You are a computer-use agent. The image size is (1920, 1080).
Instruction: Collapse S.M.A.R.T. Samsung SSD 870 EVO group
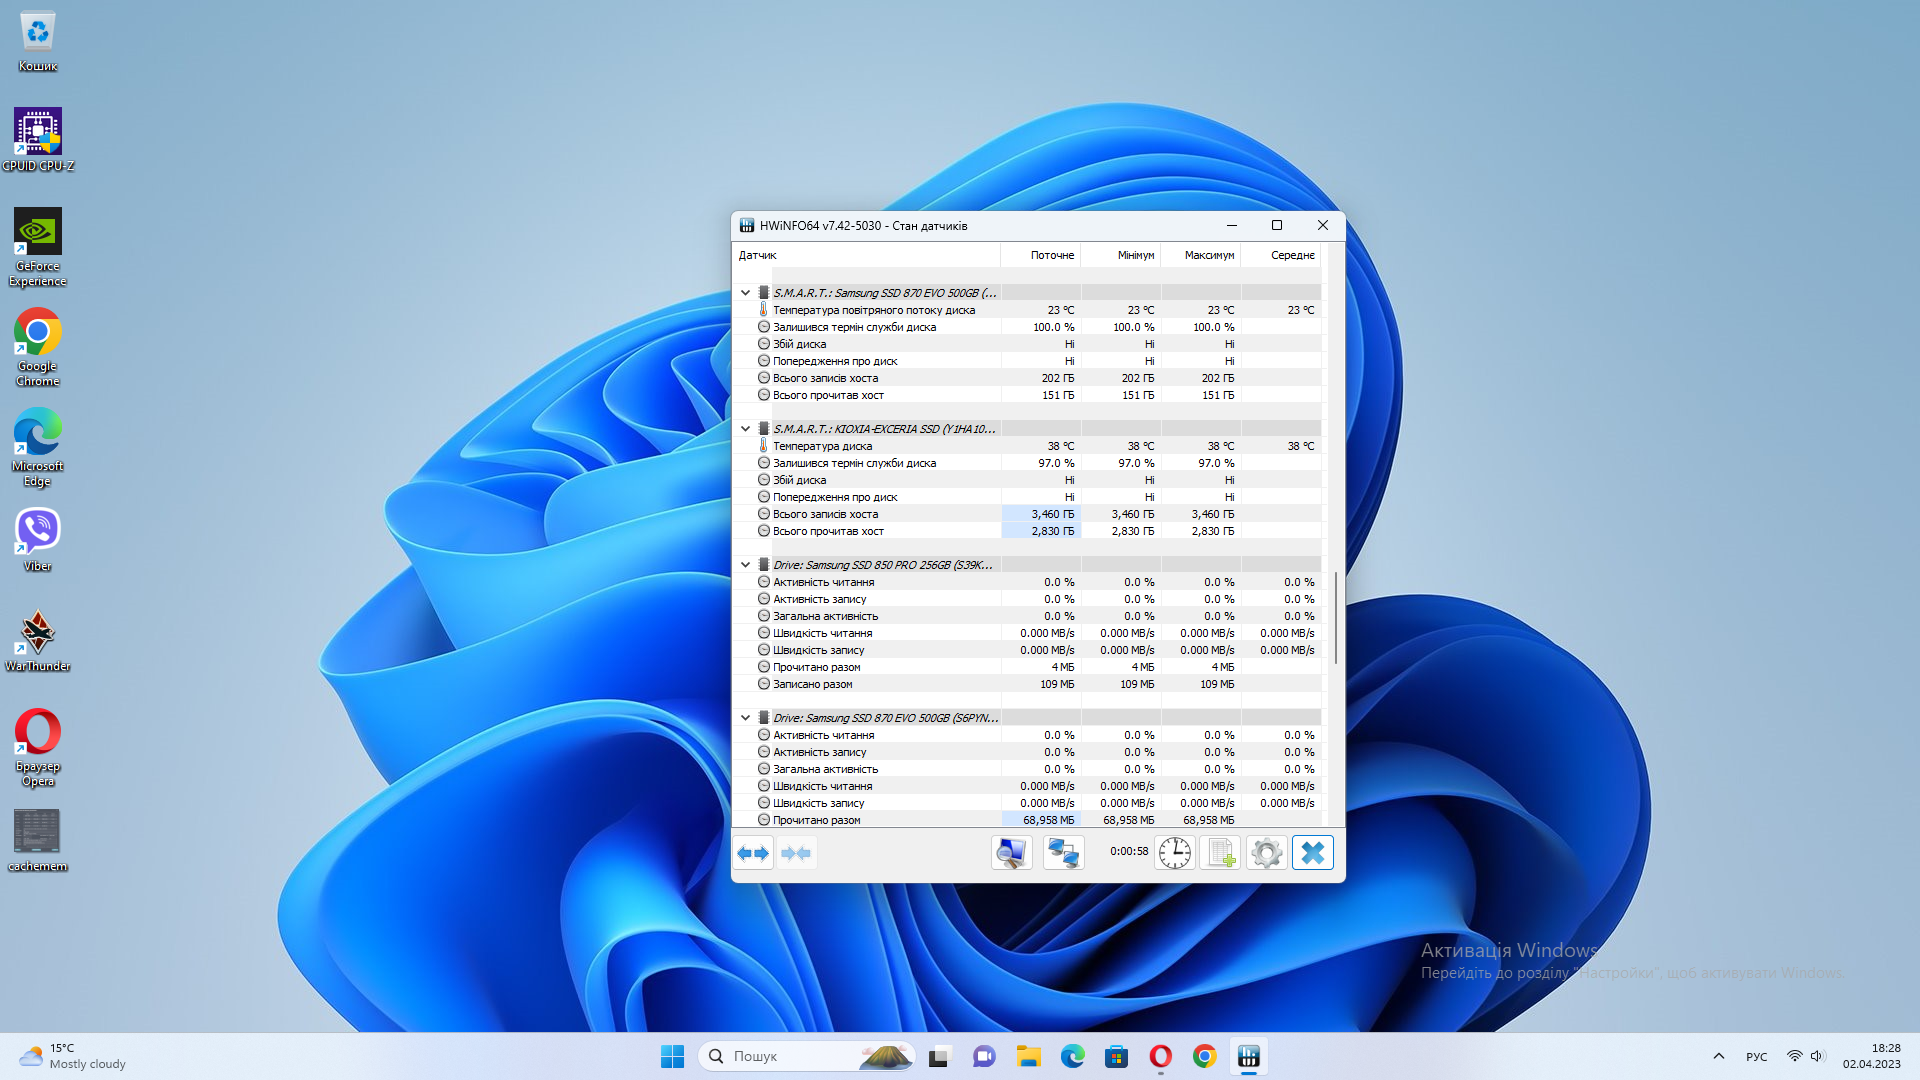pos(745,293)
